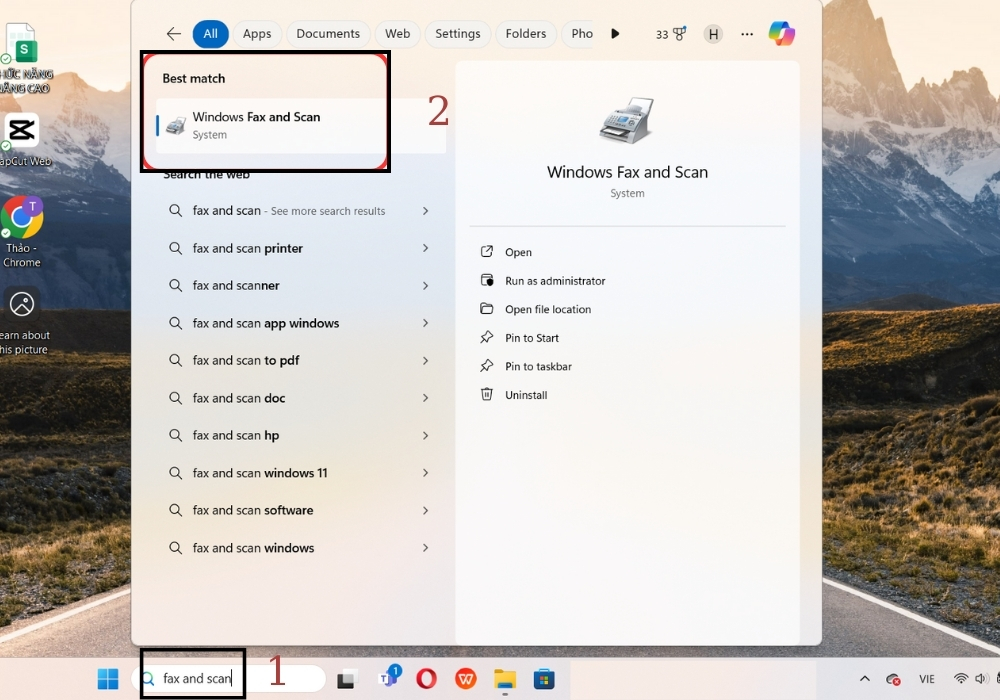Click the large Fax and Scan printer icon
The height and width of the screenshot is (700, 1000).
point(627,121)
